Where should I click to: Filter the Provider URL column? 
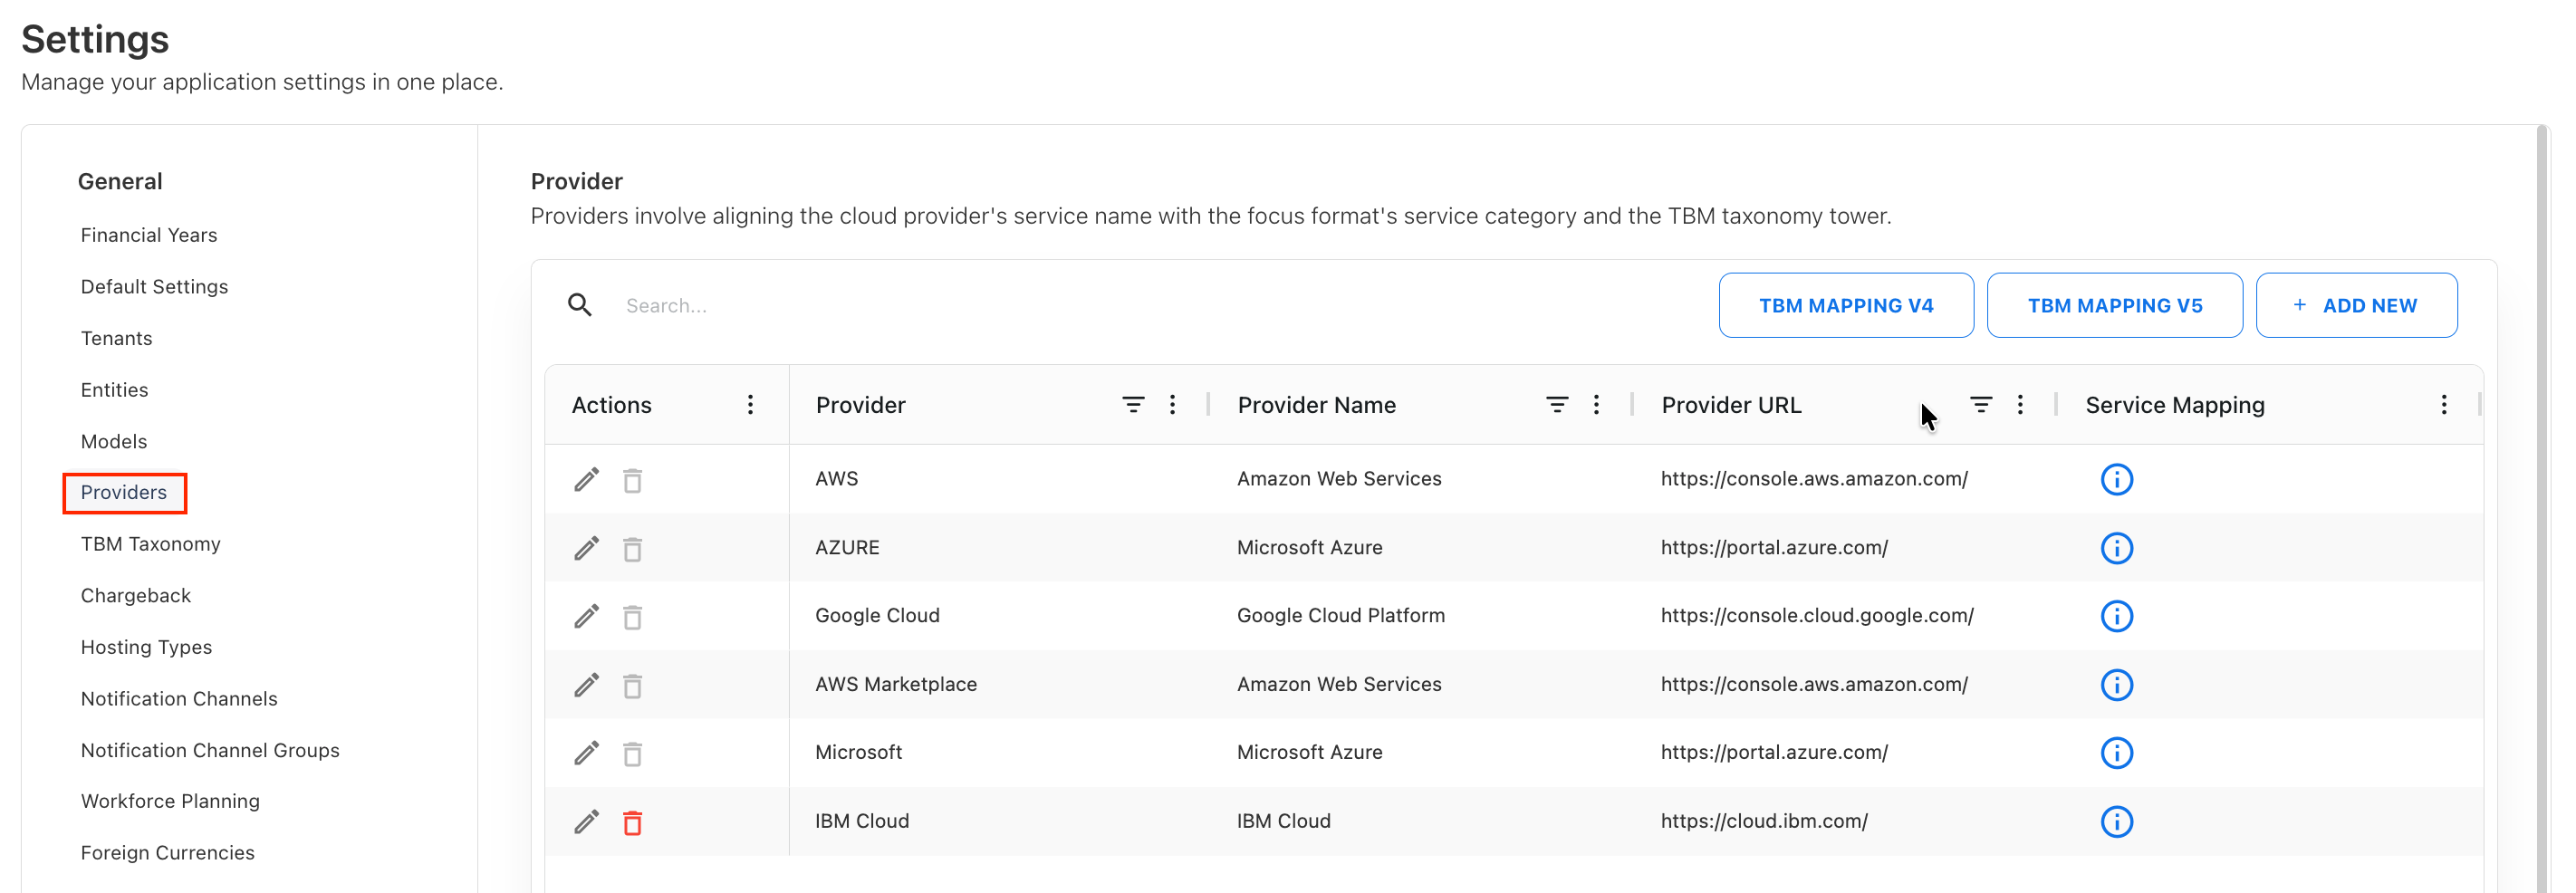[x=1981, y=405]
